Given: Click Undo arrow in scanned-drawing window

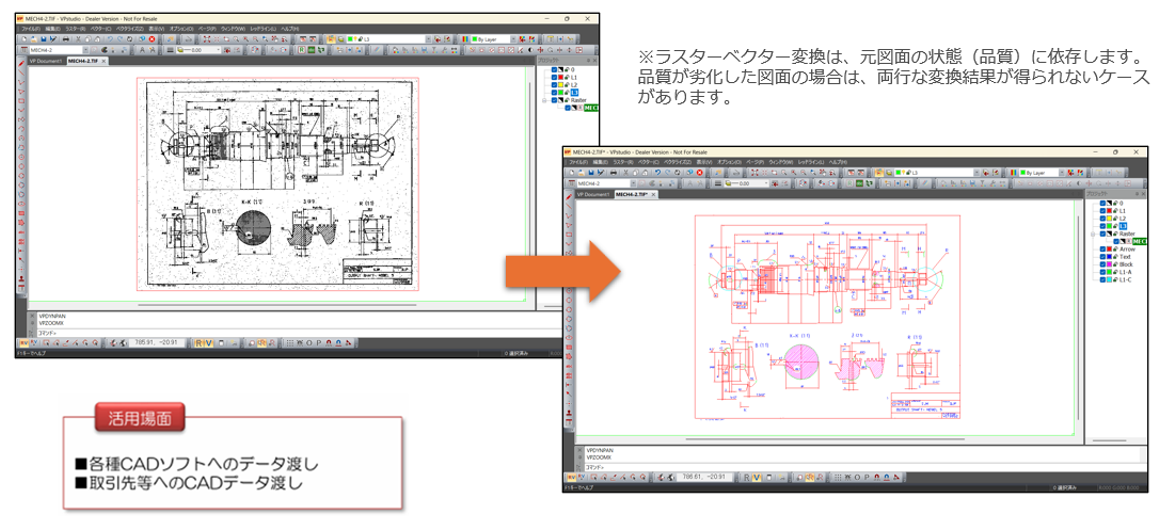Looking at the screenshot, I should [x=110, y=39].
